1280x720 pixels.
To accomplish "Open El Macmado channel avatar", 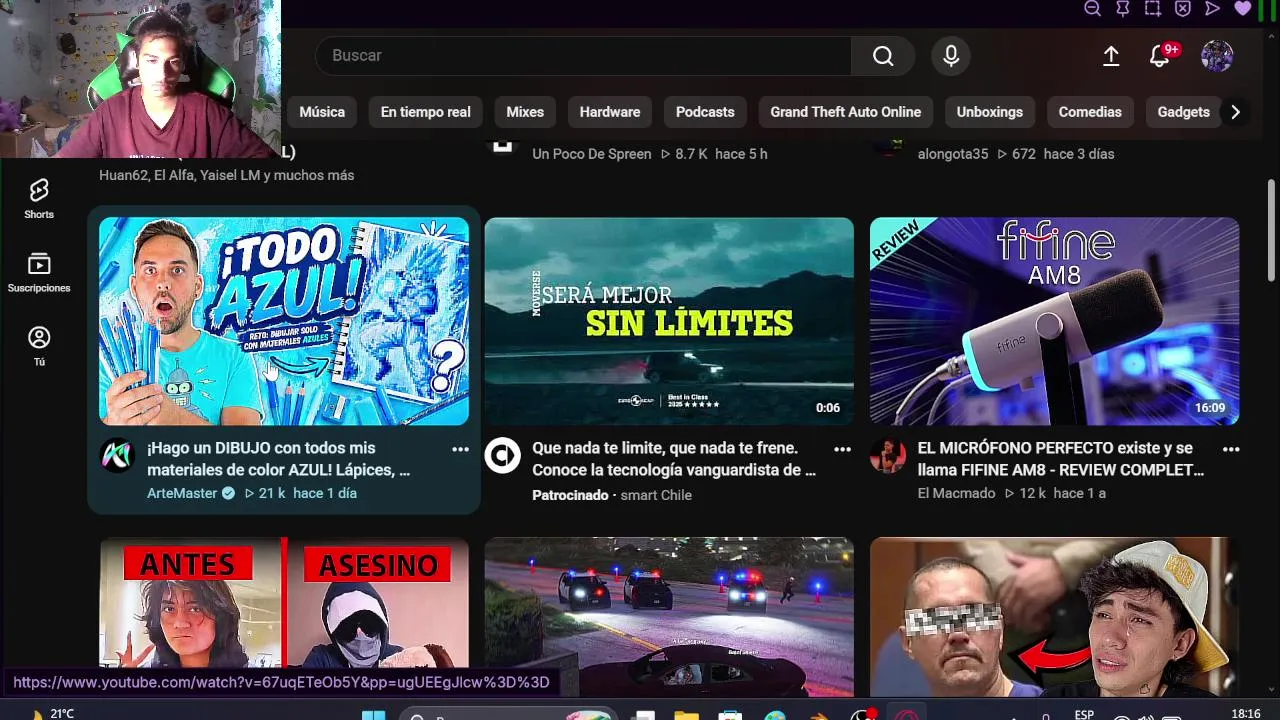I will tap(888, 456).
